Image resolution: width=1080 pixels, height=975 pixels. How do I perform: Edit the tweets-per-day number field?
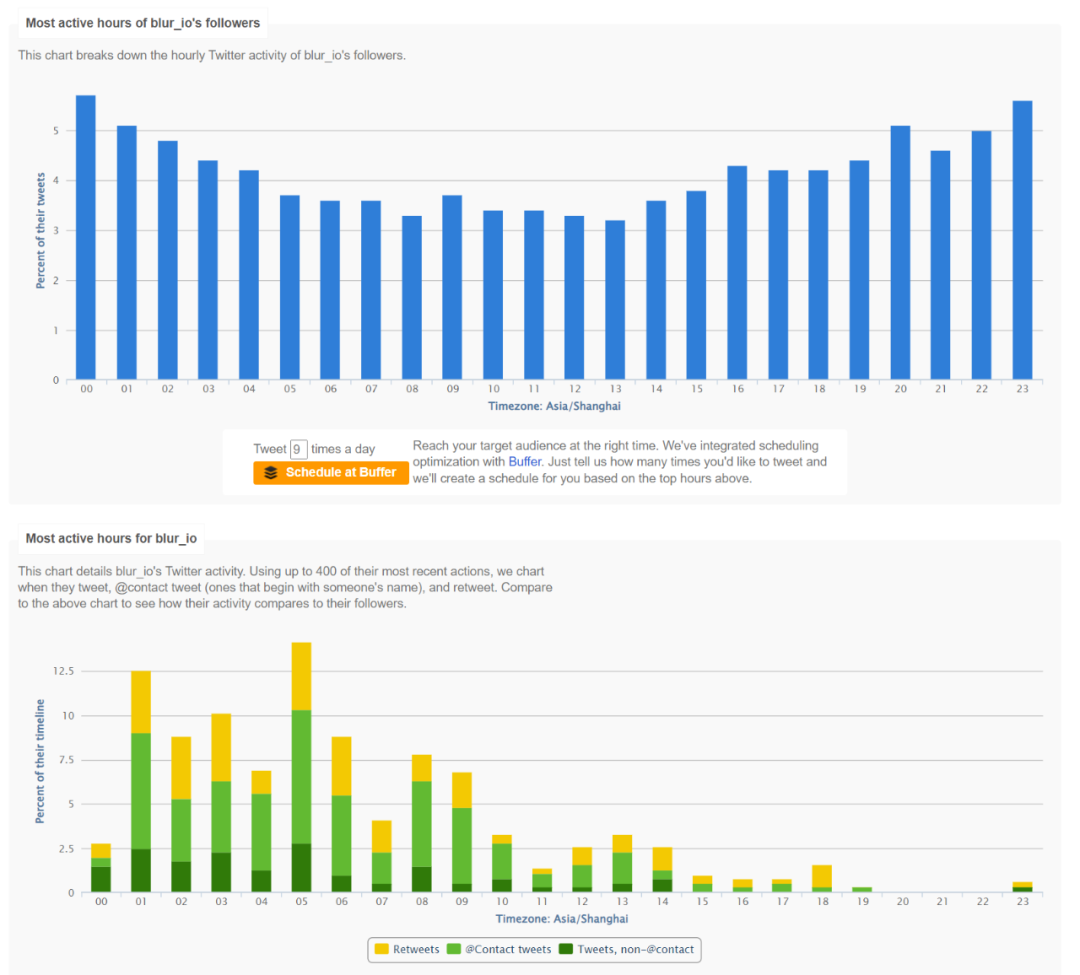click(298, 449)
